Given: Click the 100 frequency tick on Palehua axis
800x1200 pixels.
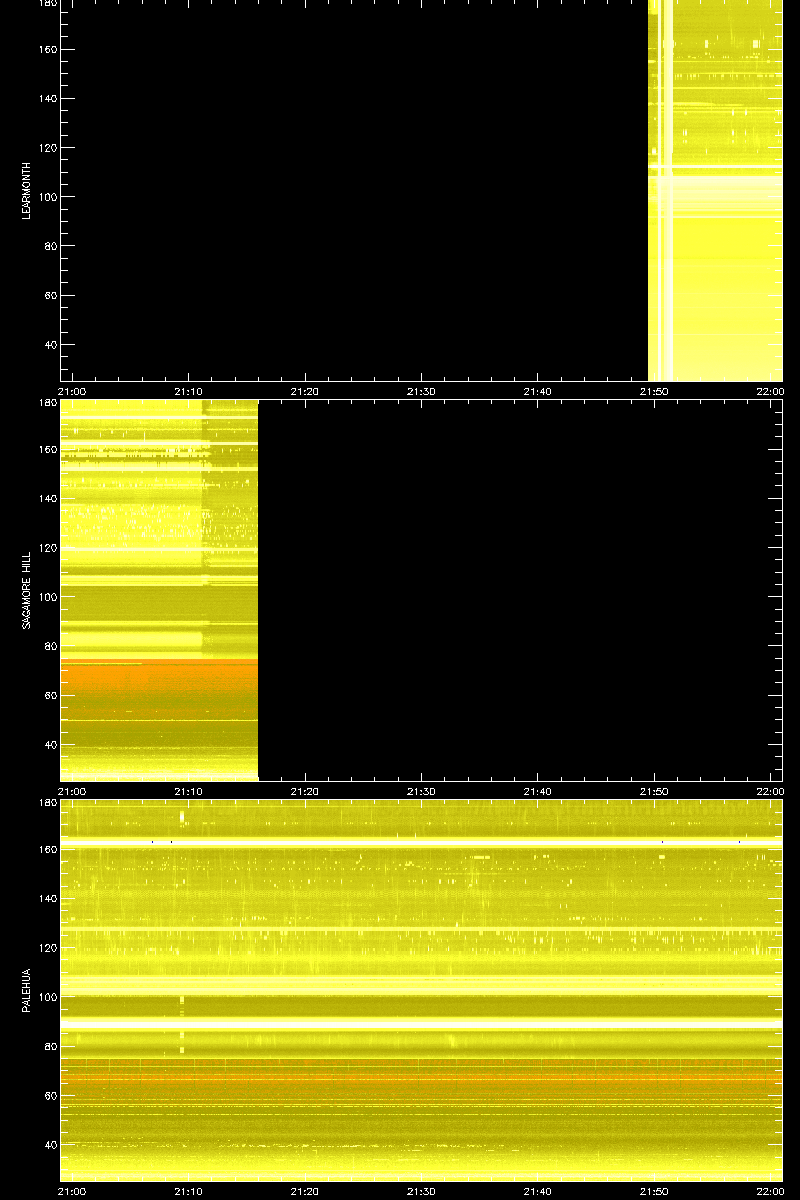Looking at the screenshot, I should (46, 997).
